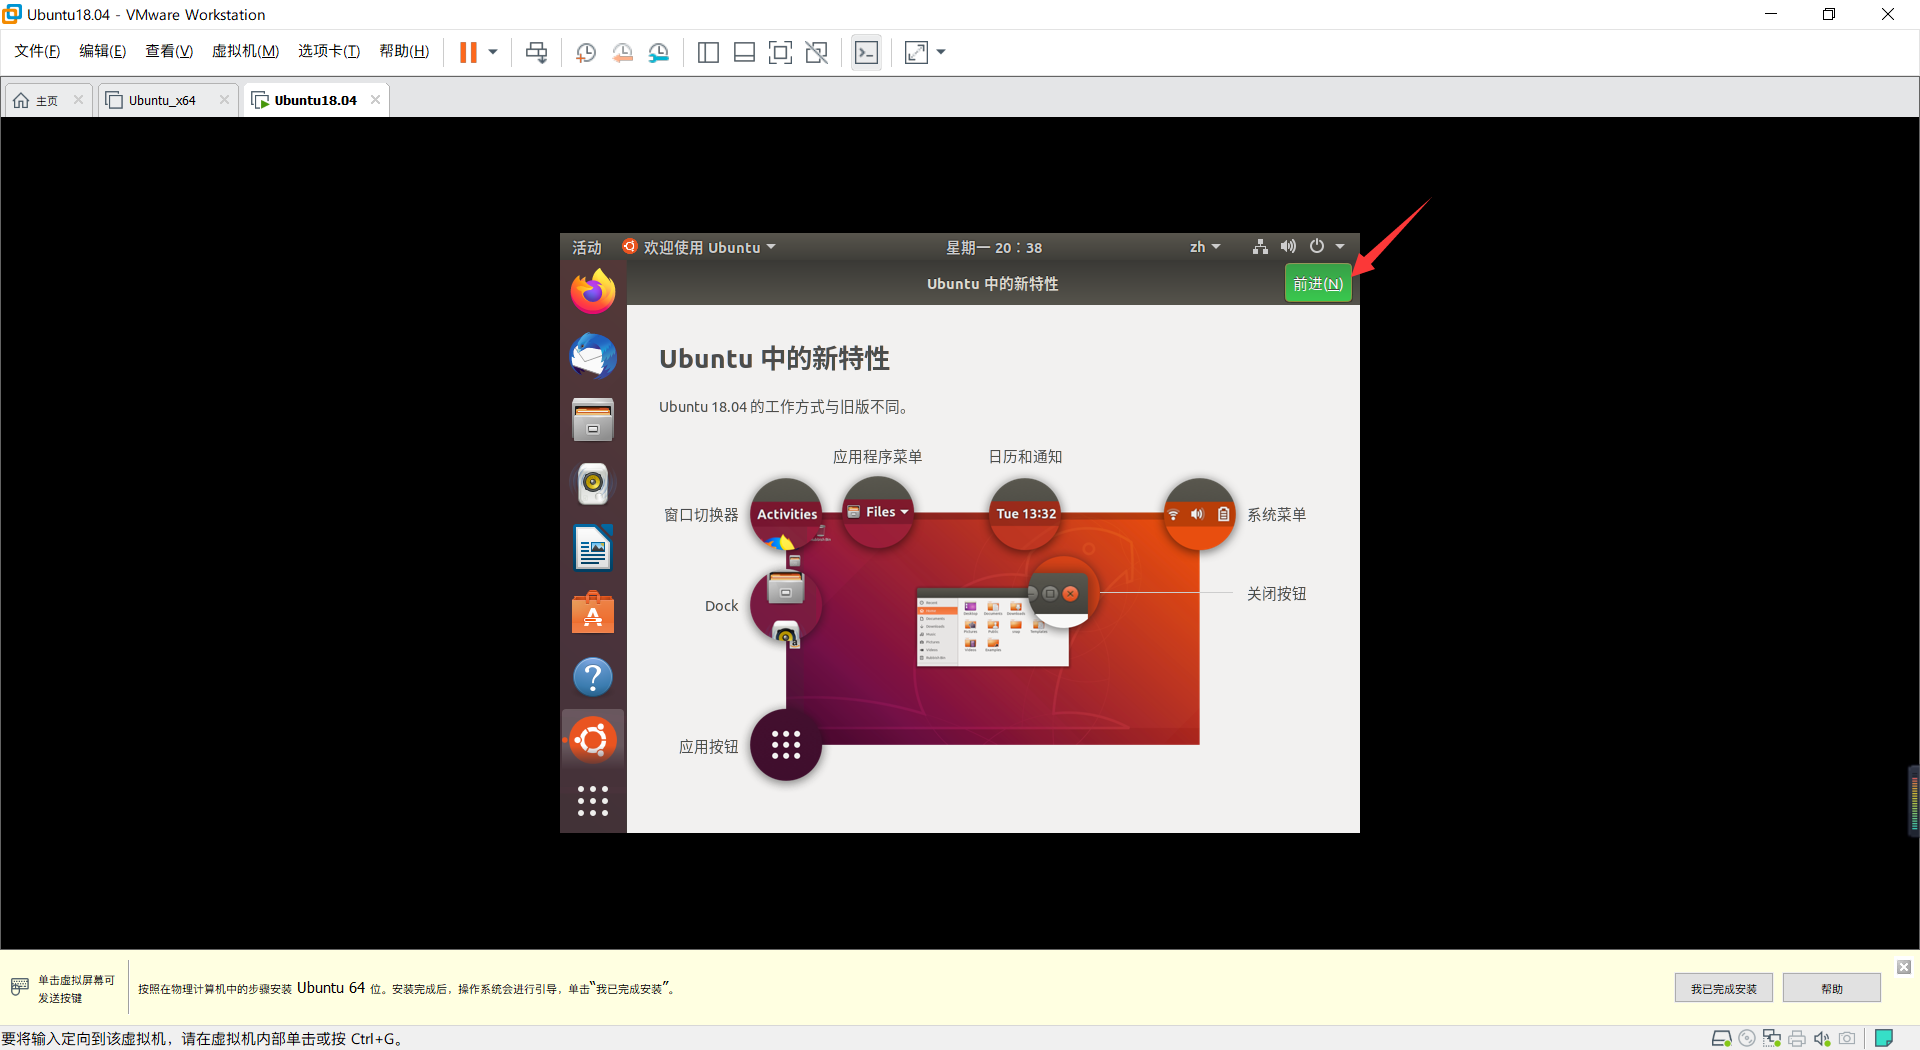Click the network adapter status icon
The width and height of the screenshot is (1920, 1050).
point(1772,1038)
